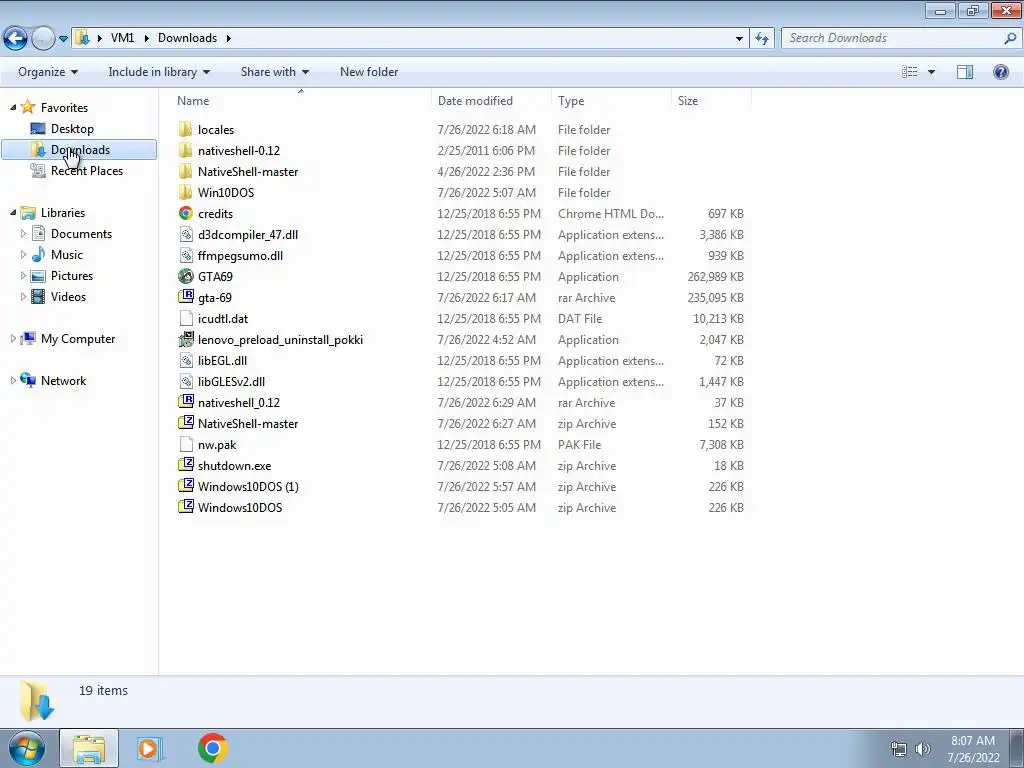Collapse the Libraries section
The height and width of the screenshot is (768, 1024).
pos(13,212)
